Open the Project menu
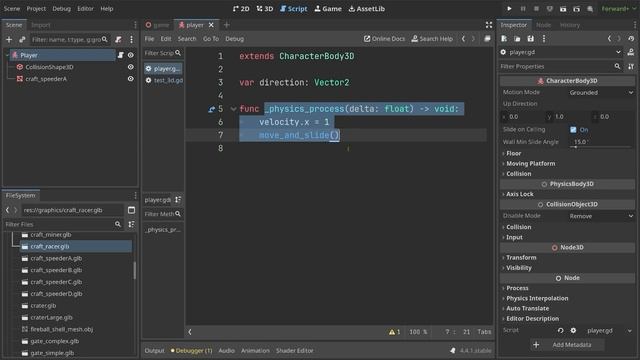The width and height of the screenshot is (640, 360). (x=36, y=9)
